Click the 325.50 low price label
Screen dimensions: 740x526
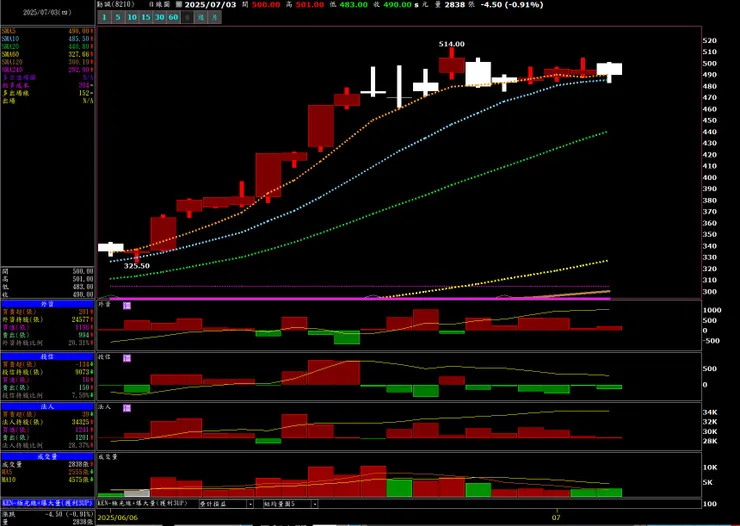(x=137, y=266)
